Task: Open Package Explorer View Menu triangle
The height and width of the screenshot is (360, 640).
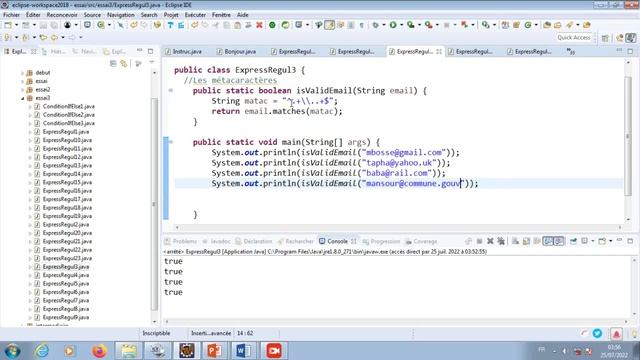Action: coord(151,63)
